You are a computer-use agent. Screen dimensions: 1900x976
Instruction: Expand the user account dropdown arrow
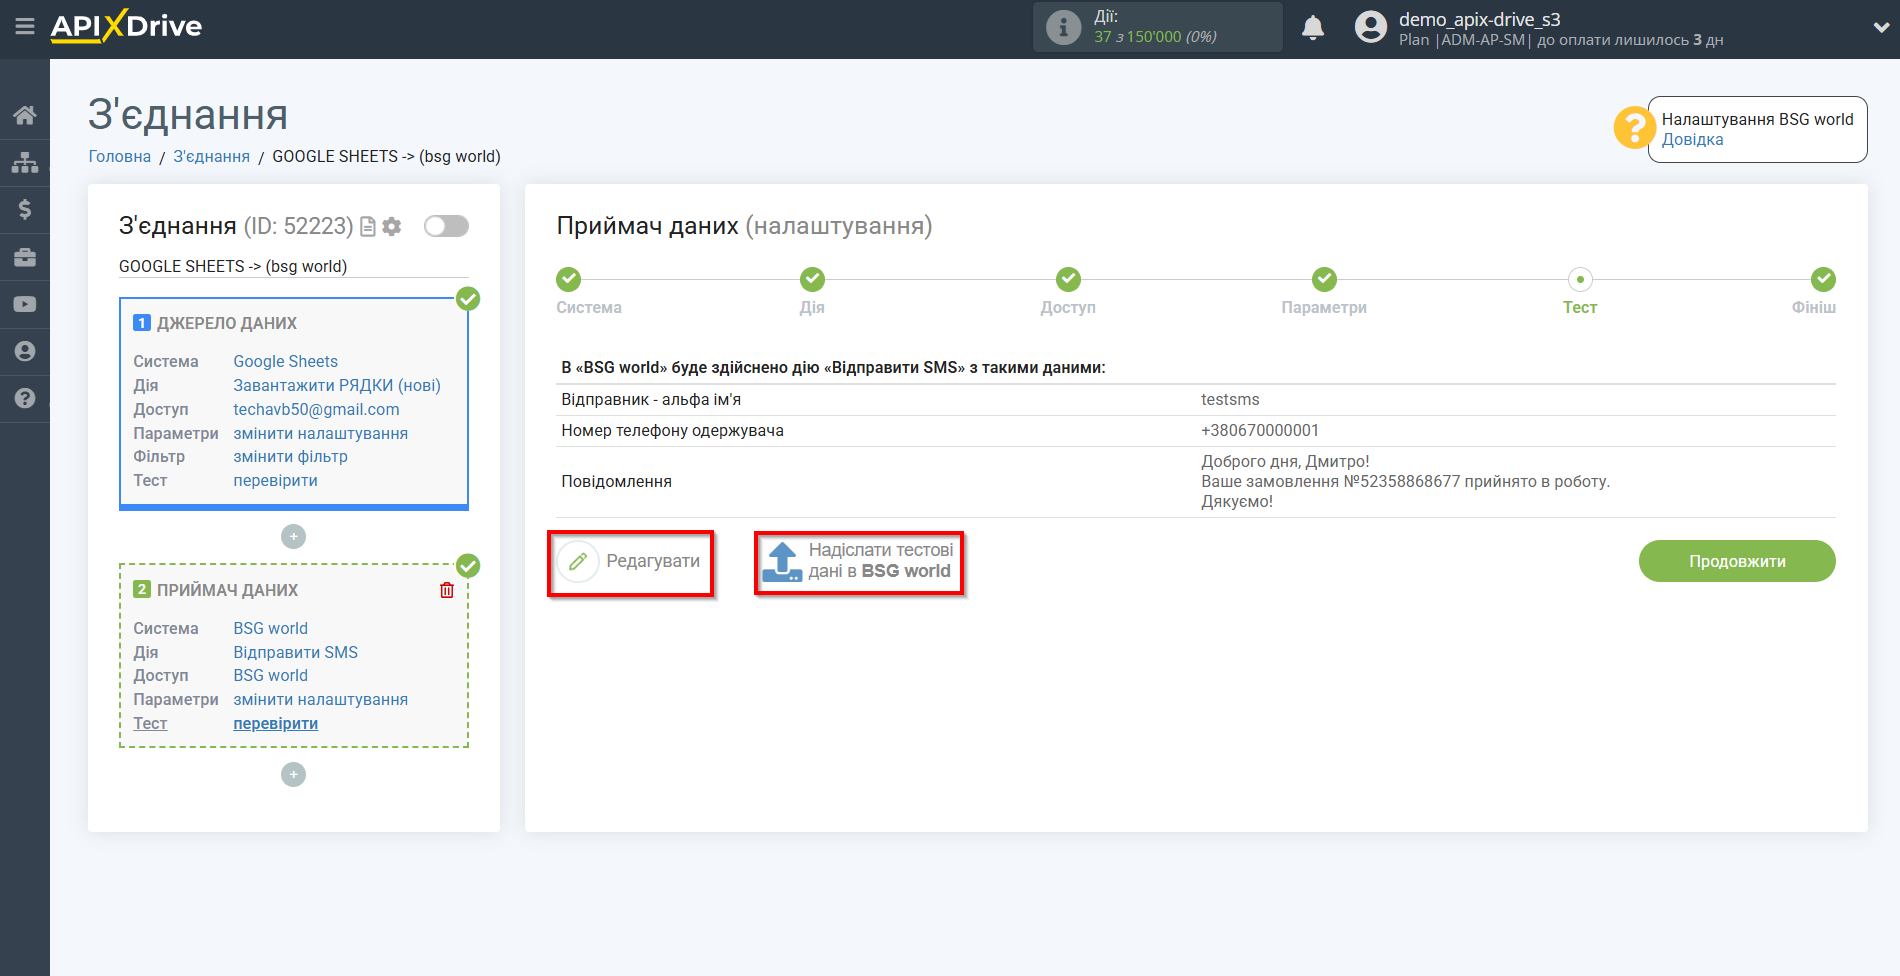point(1880,28)
